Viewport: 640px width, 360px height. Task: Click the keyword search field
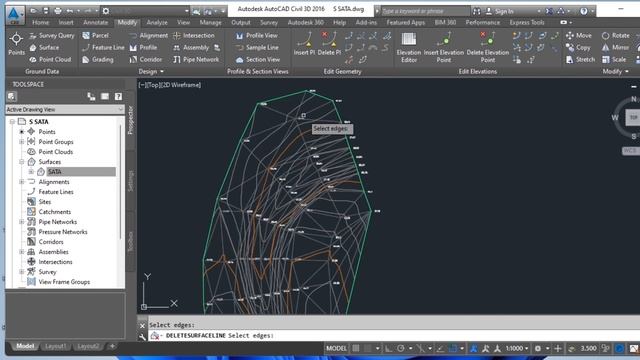click(425, 11)
